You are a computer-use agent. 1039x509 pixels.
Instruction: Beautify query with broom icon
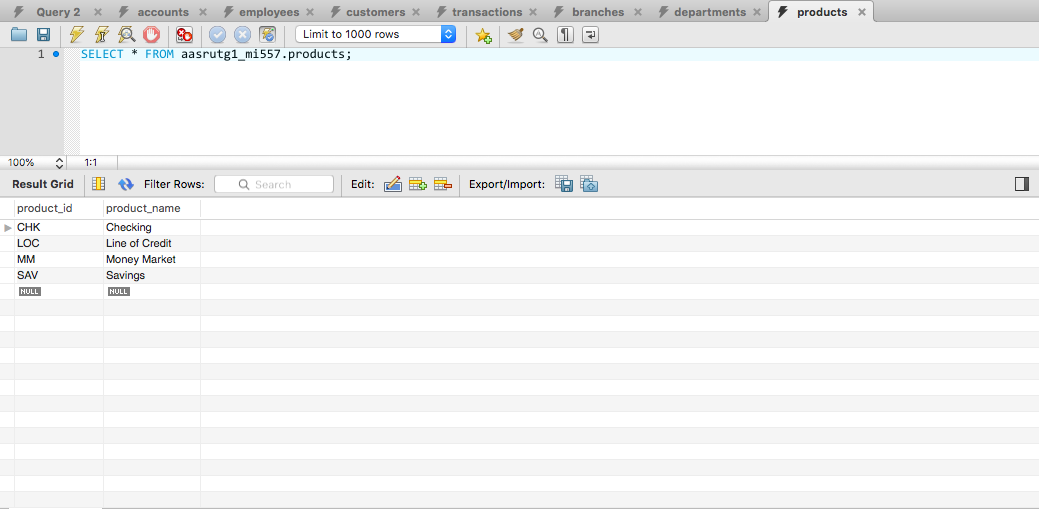(516, 34)
